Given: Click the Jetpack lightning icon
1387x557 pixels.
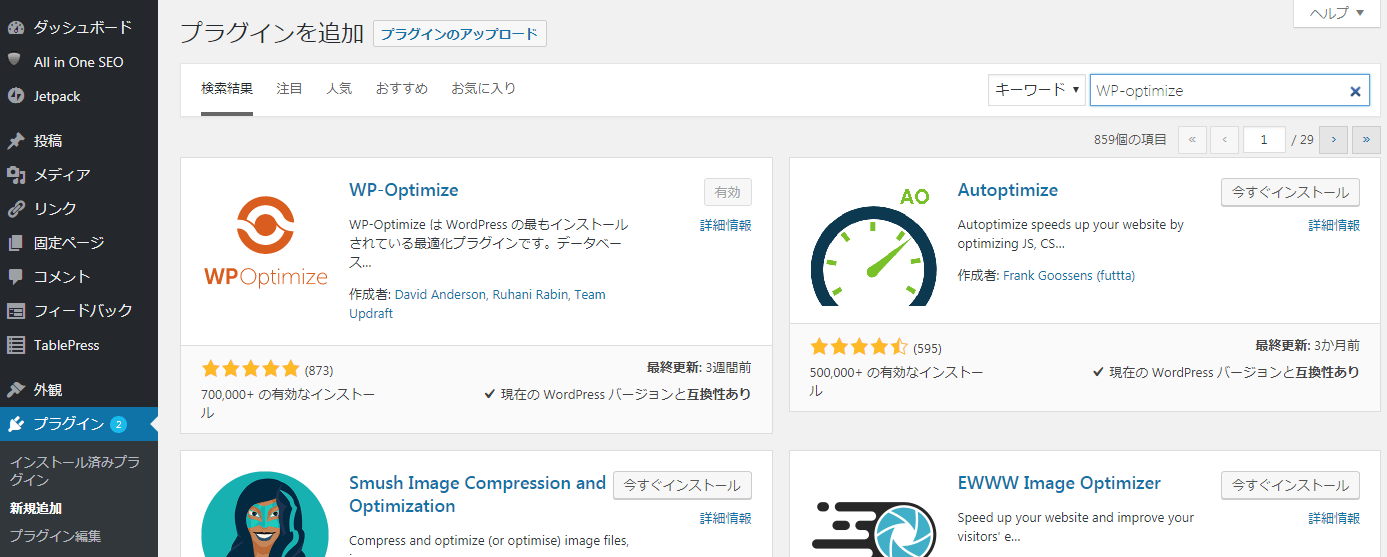Looking at the screenshot, I should (15, 96).
